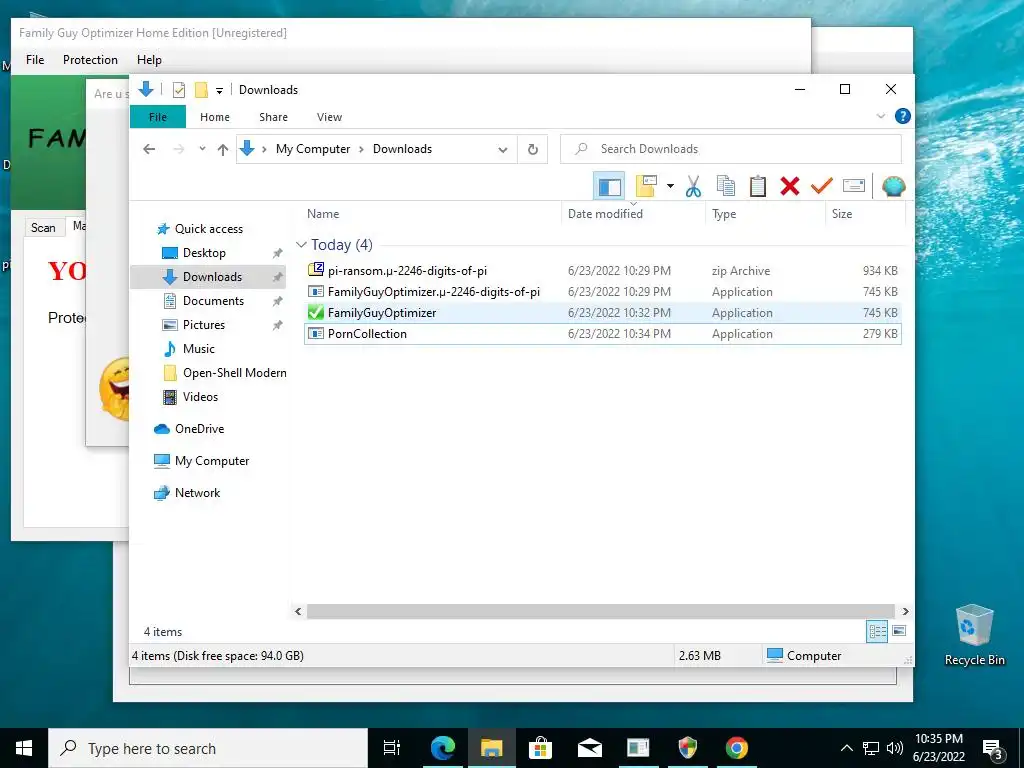The height and width of the screenshot is (768, 1024).
Task: Click the Paste clipboard icon
Action: pos(758,186)
